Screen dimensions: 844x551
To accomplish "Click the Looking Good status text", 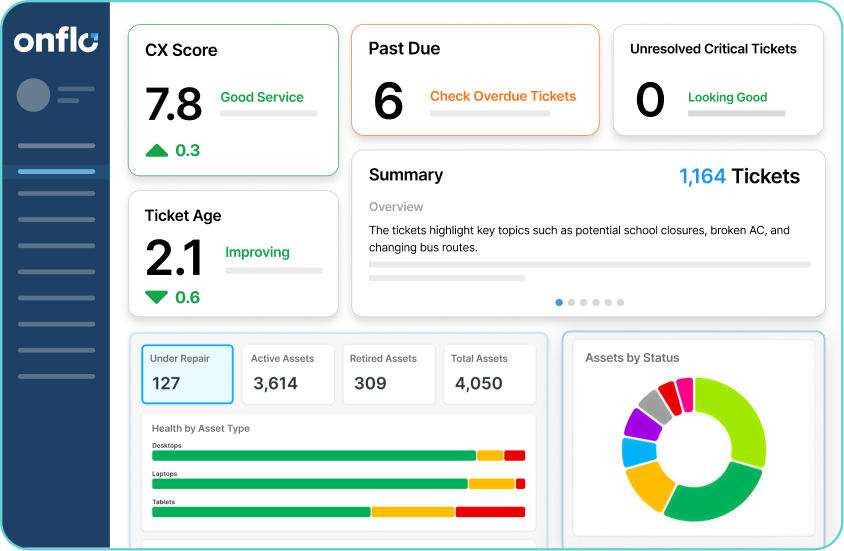I will click(727, 97).
